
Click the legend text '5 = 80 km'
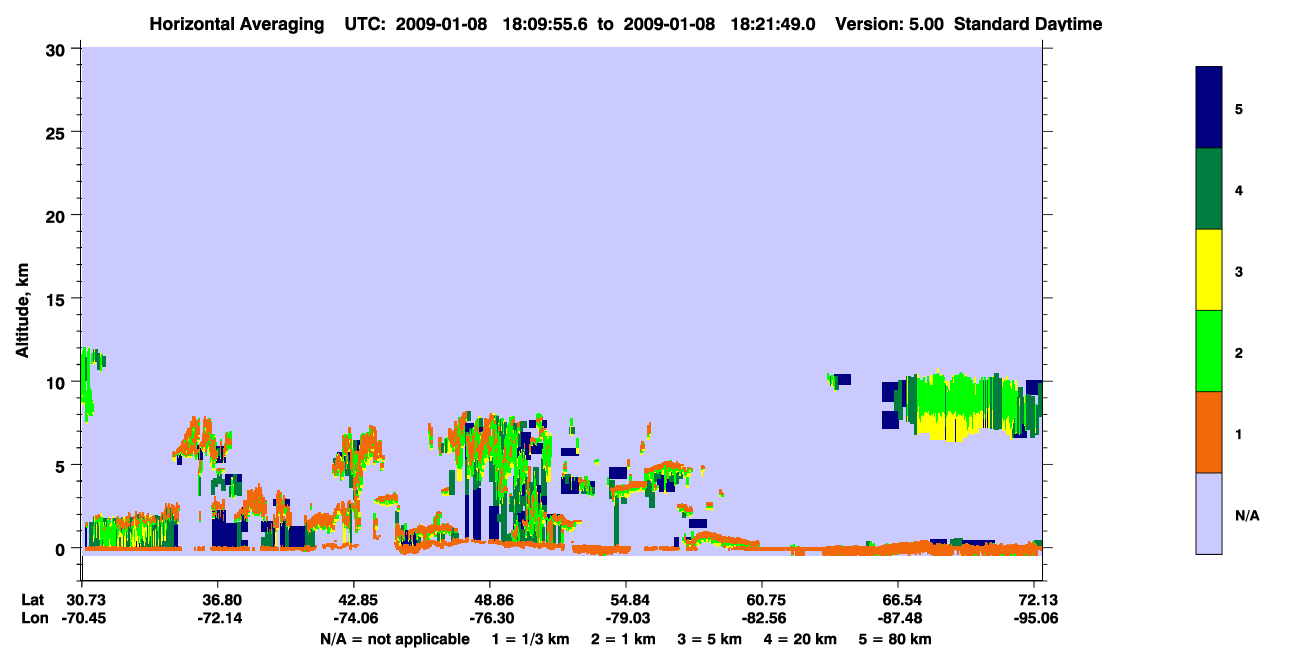897,639
